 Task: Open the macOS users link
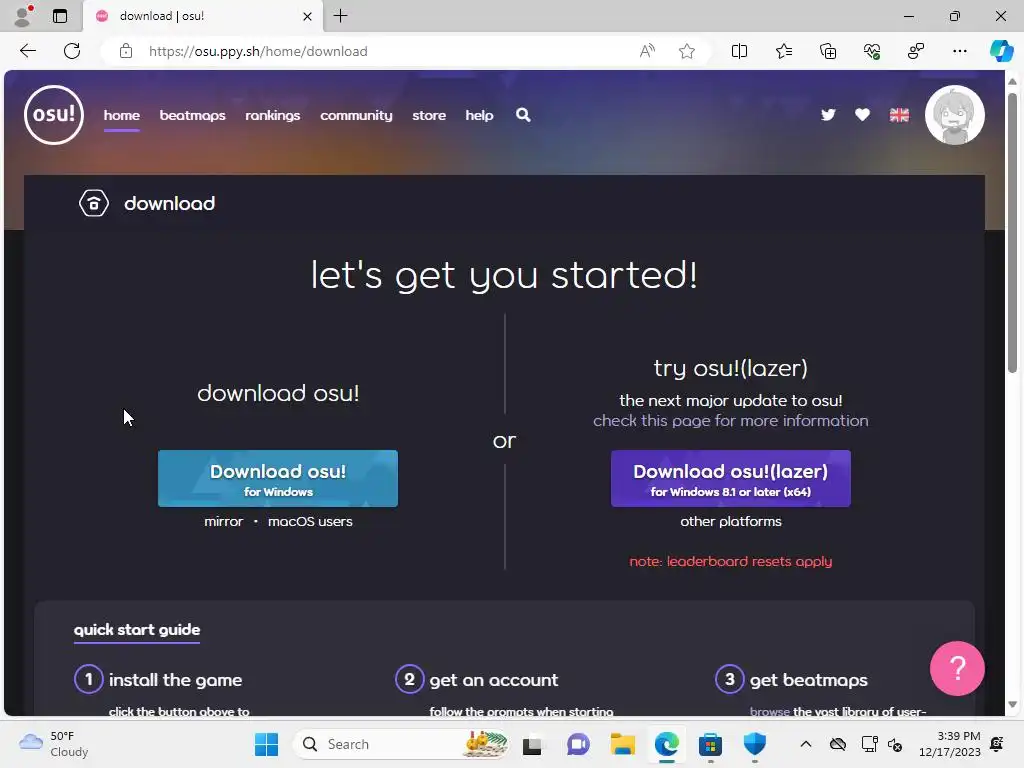click(x=310, y=521)
